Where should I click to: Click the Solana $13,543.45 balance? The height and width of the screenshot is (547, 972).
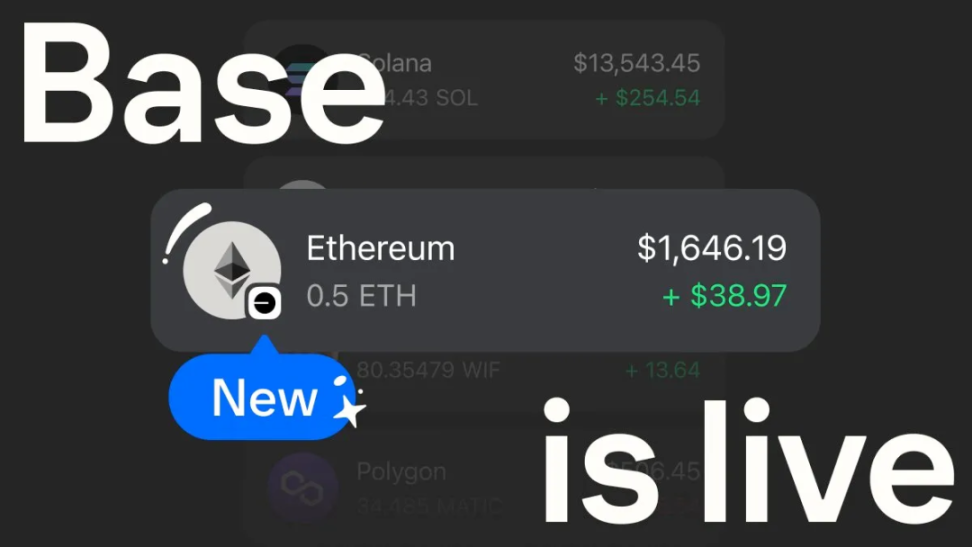637,63
